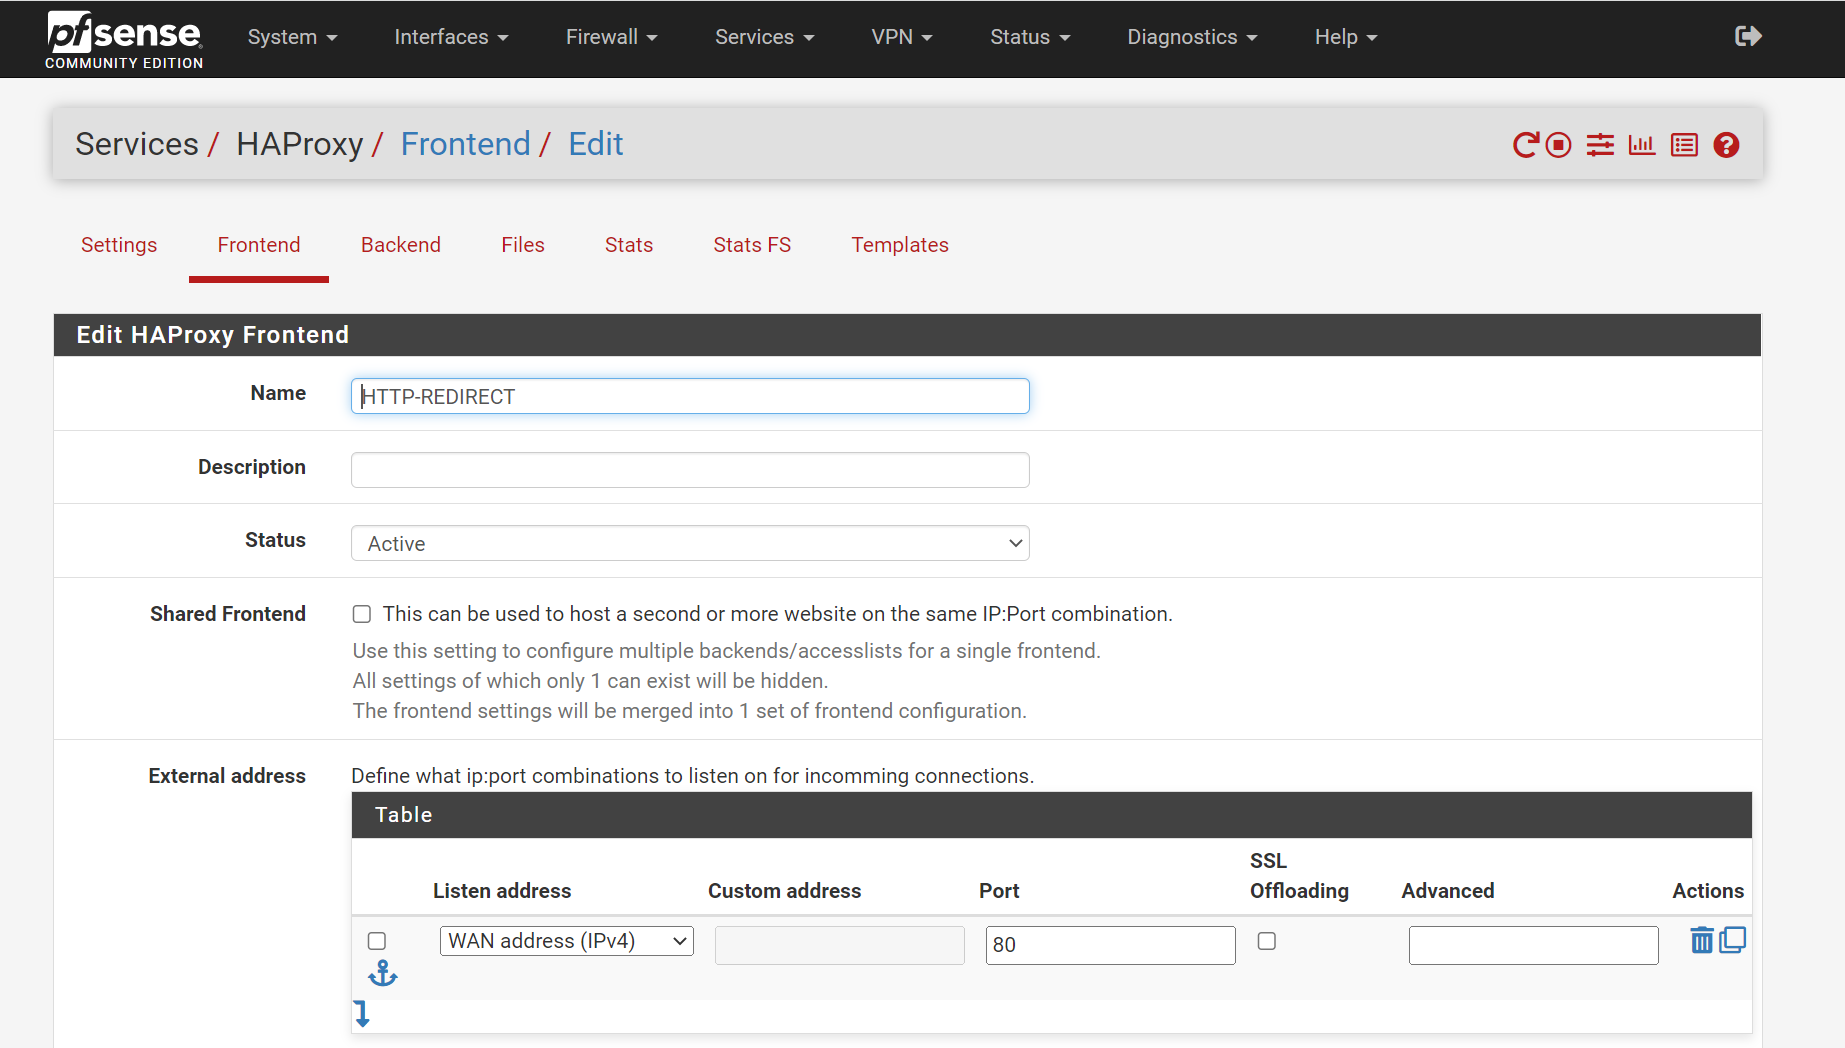Switch to the Templates tab
Viewport: 1845px width, 1048px height.
point(900,245)
